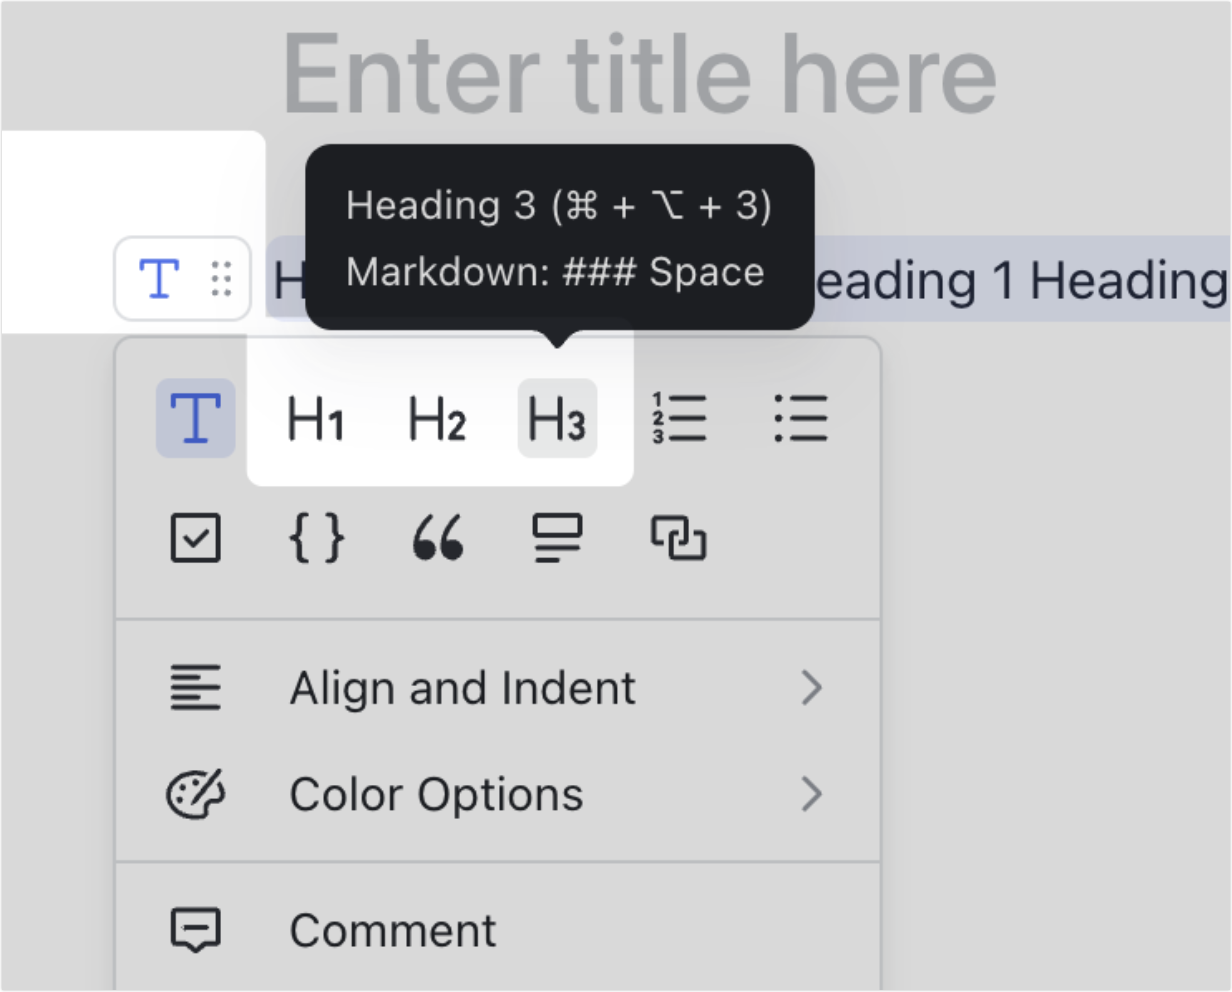Toggle the checklist block format
The height and width of the screenshot is (992, 1232).
[196, 538]
